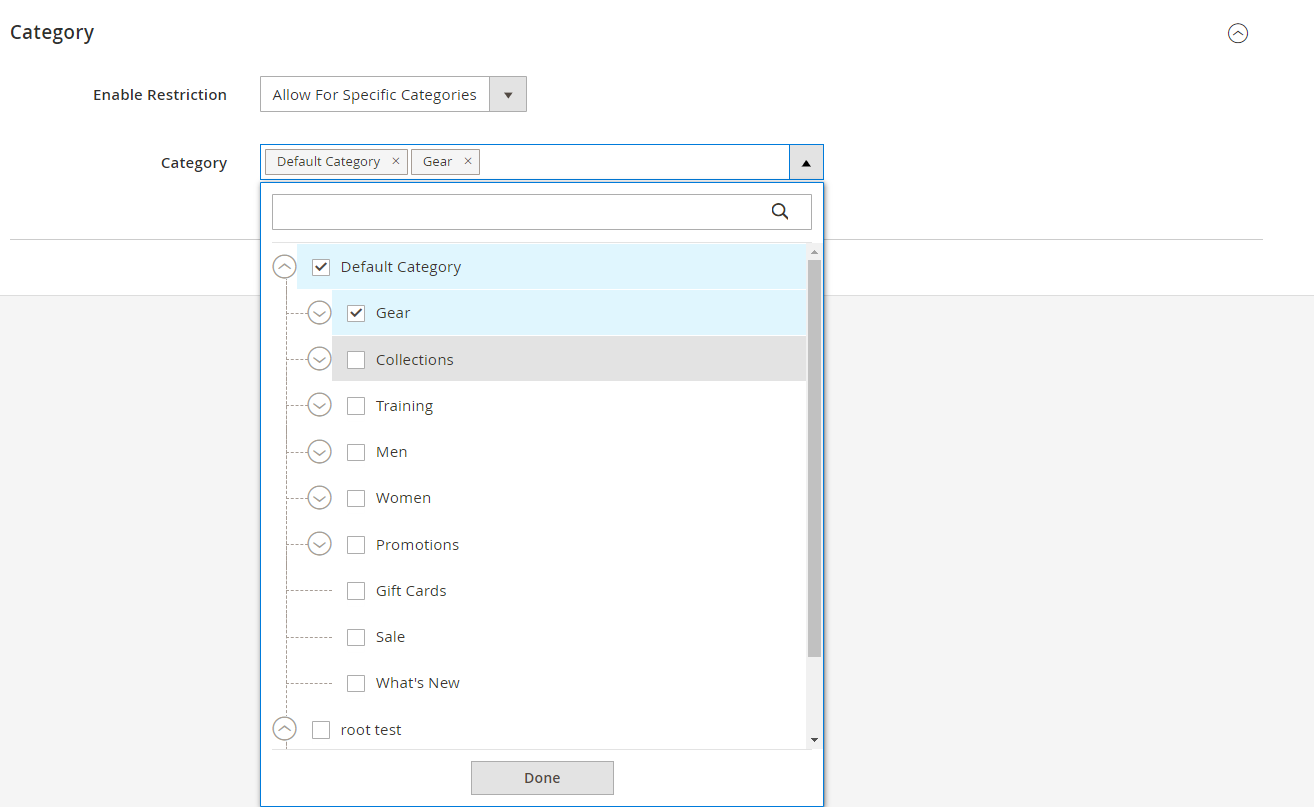
Task: Expand the Women subcategory arrow
Action: pyautogui.click(x=319, y=498)
